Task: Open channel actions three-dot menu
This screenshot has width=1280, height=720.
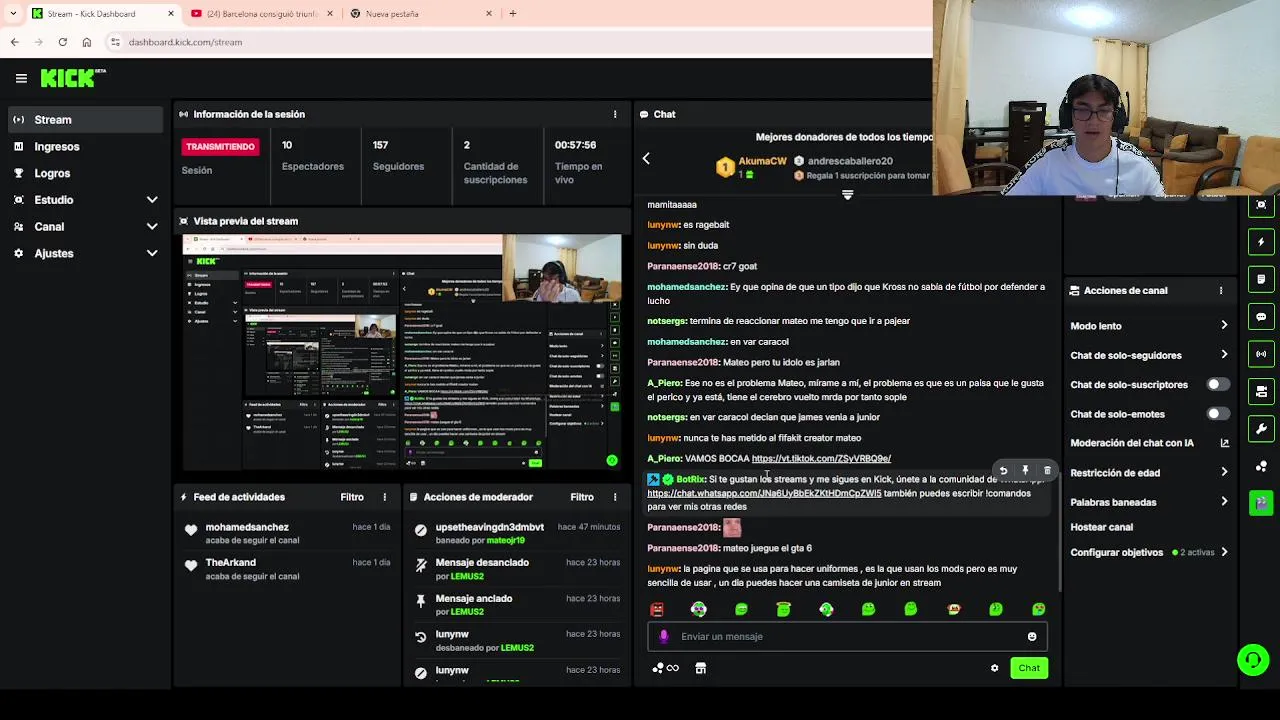Action: (x=1220, y=290)
